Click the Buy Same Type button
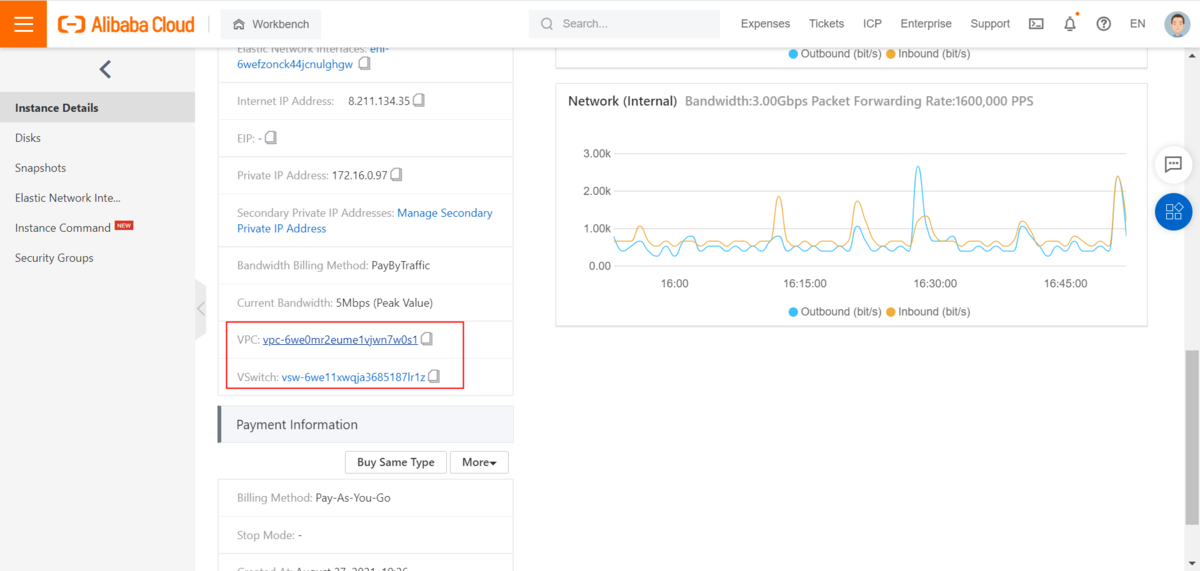Viewport: 1200px width, 571px height. [395, 462]
